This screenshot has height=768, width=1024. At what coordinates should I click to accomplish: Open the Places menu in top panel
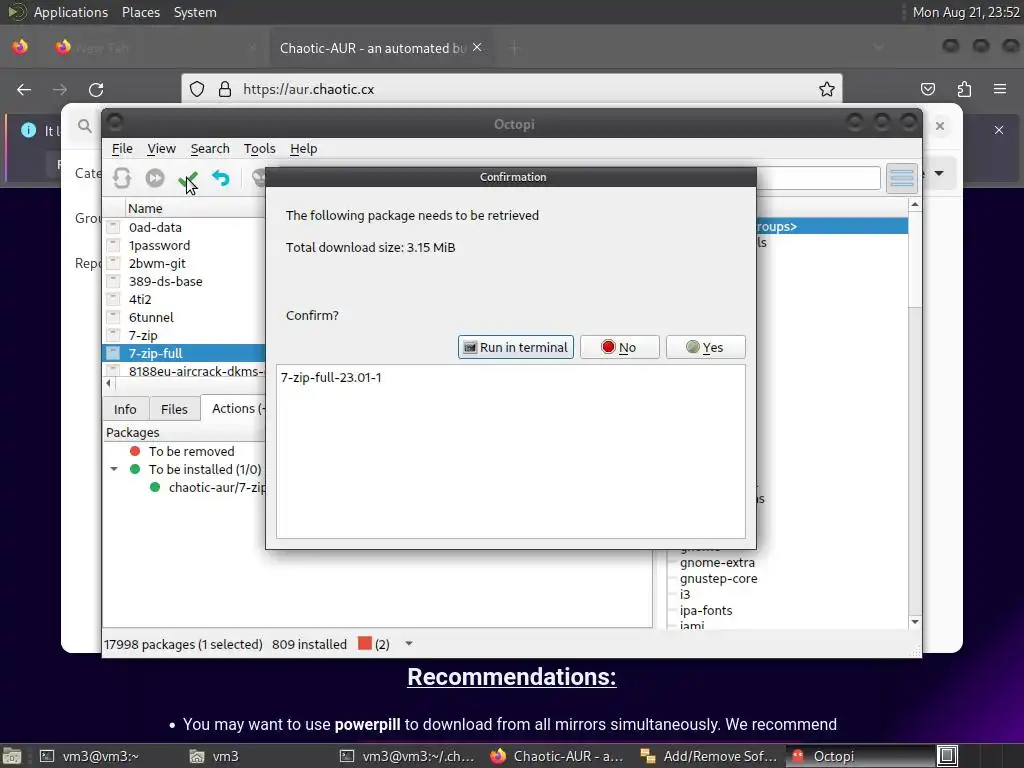point(141,12)
